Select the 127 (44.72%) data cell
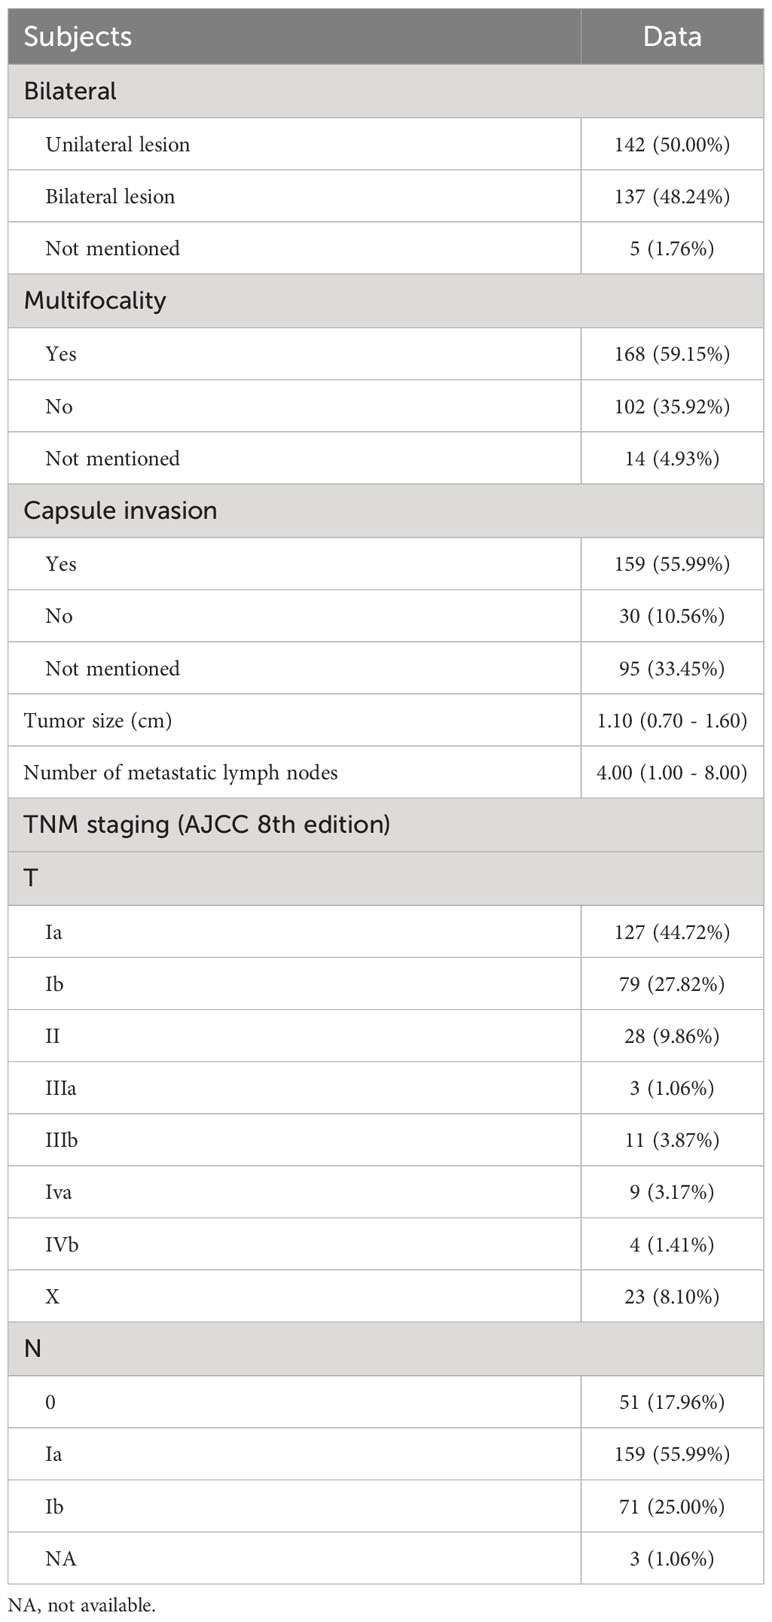This screenshot has height=1622, width=772. [672, 932]
